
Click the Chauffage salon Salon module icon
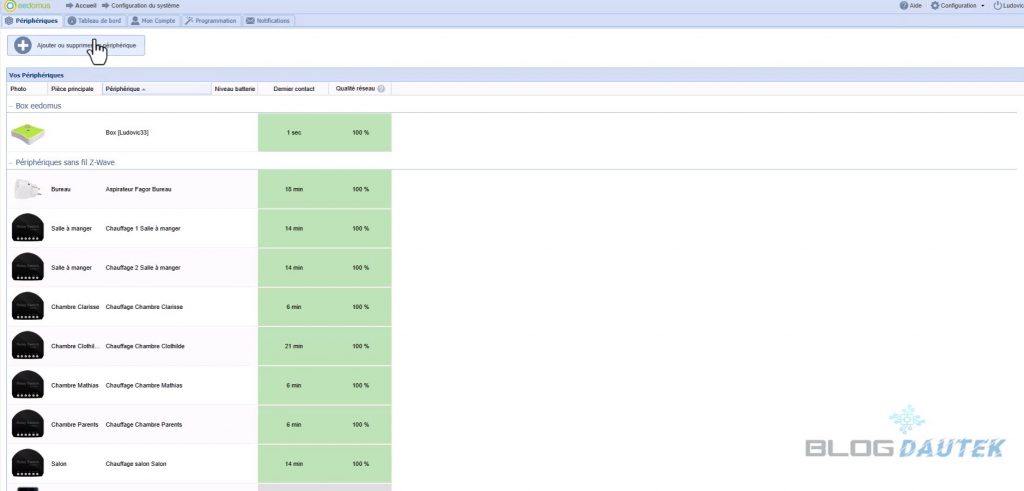(27, 464)
